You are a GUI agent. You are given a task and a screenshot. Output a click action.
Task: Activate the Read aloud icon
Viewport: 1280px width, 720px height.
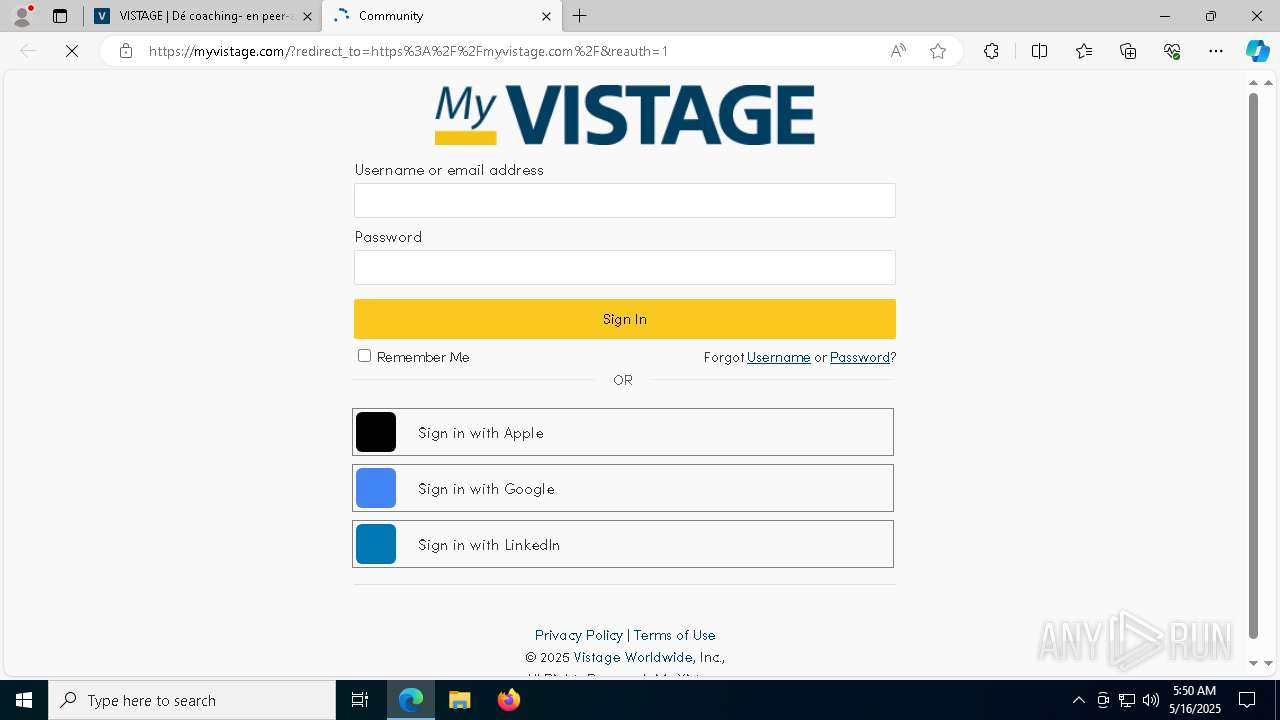[898, 51]
